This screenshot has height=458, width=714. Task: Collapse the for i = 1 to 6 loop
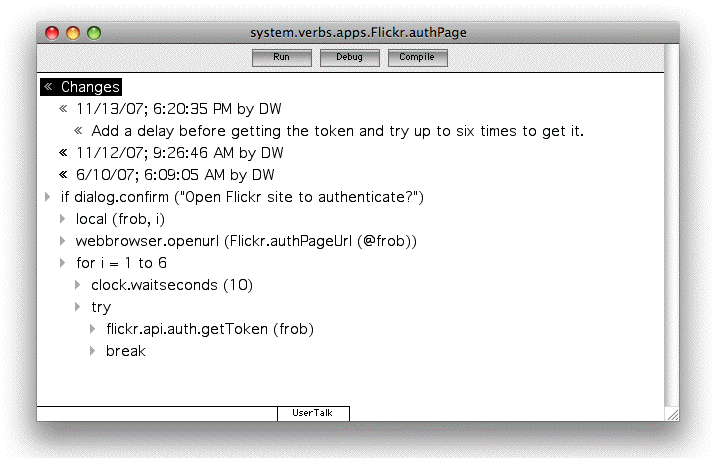63,263
